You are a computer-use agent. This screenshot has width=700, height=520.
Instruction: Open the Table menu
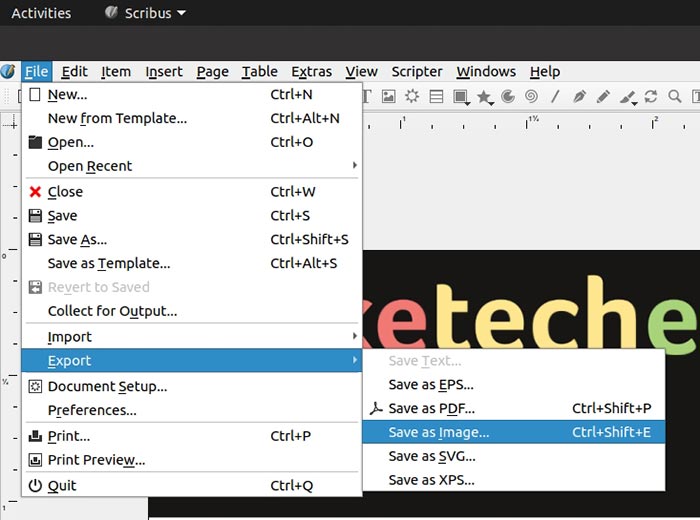coord(260,71)
